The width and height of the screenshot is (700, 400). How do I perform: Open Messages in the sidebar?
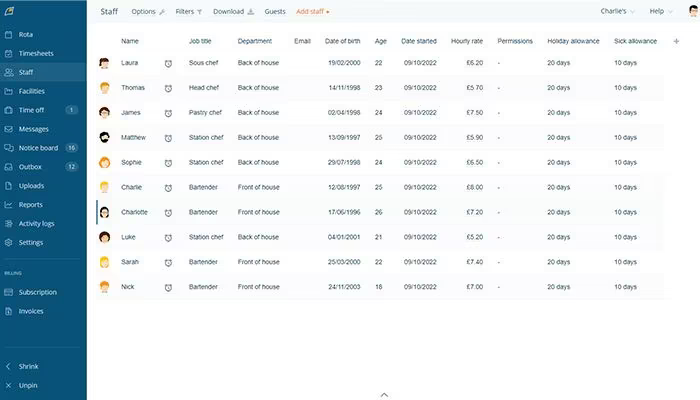(x=33, y=129)
